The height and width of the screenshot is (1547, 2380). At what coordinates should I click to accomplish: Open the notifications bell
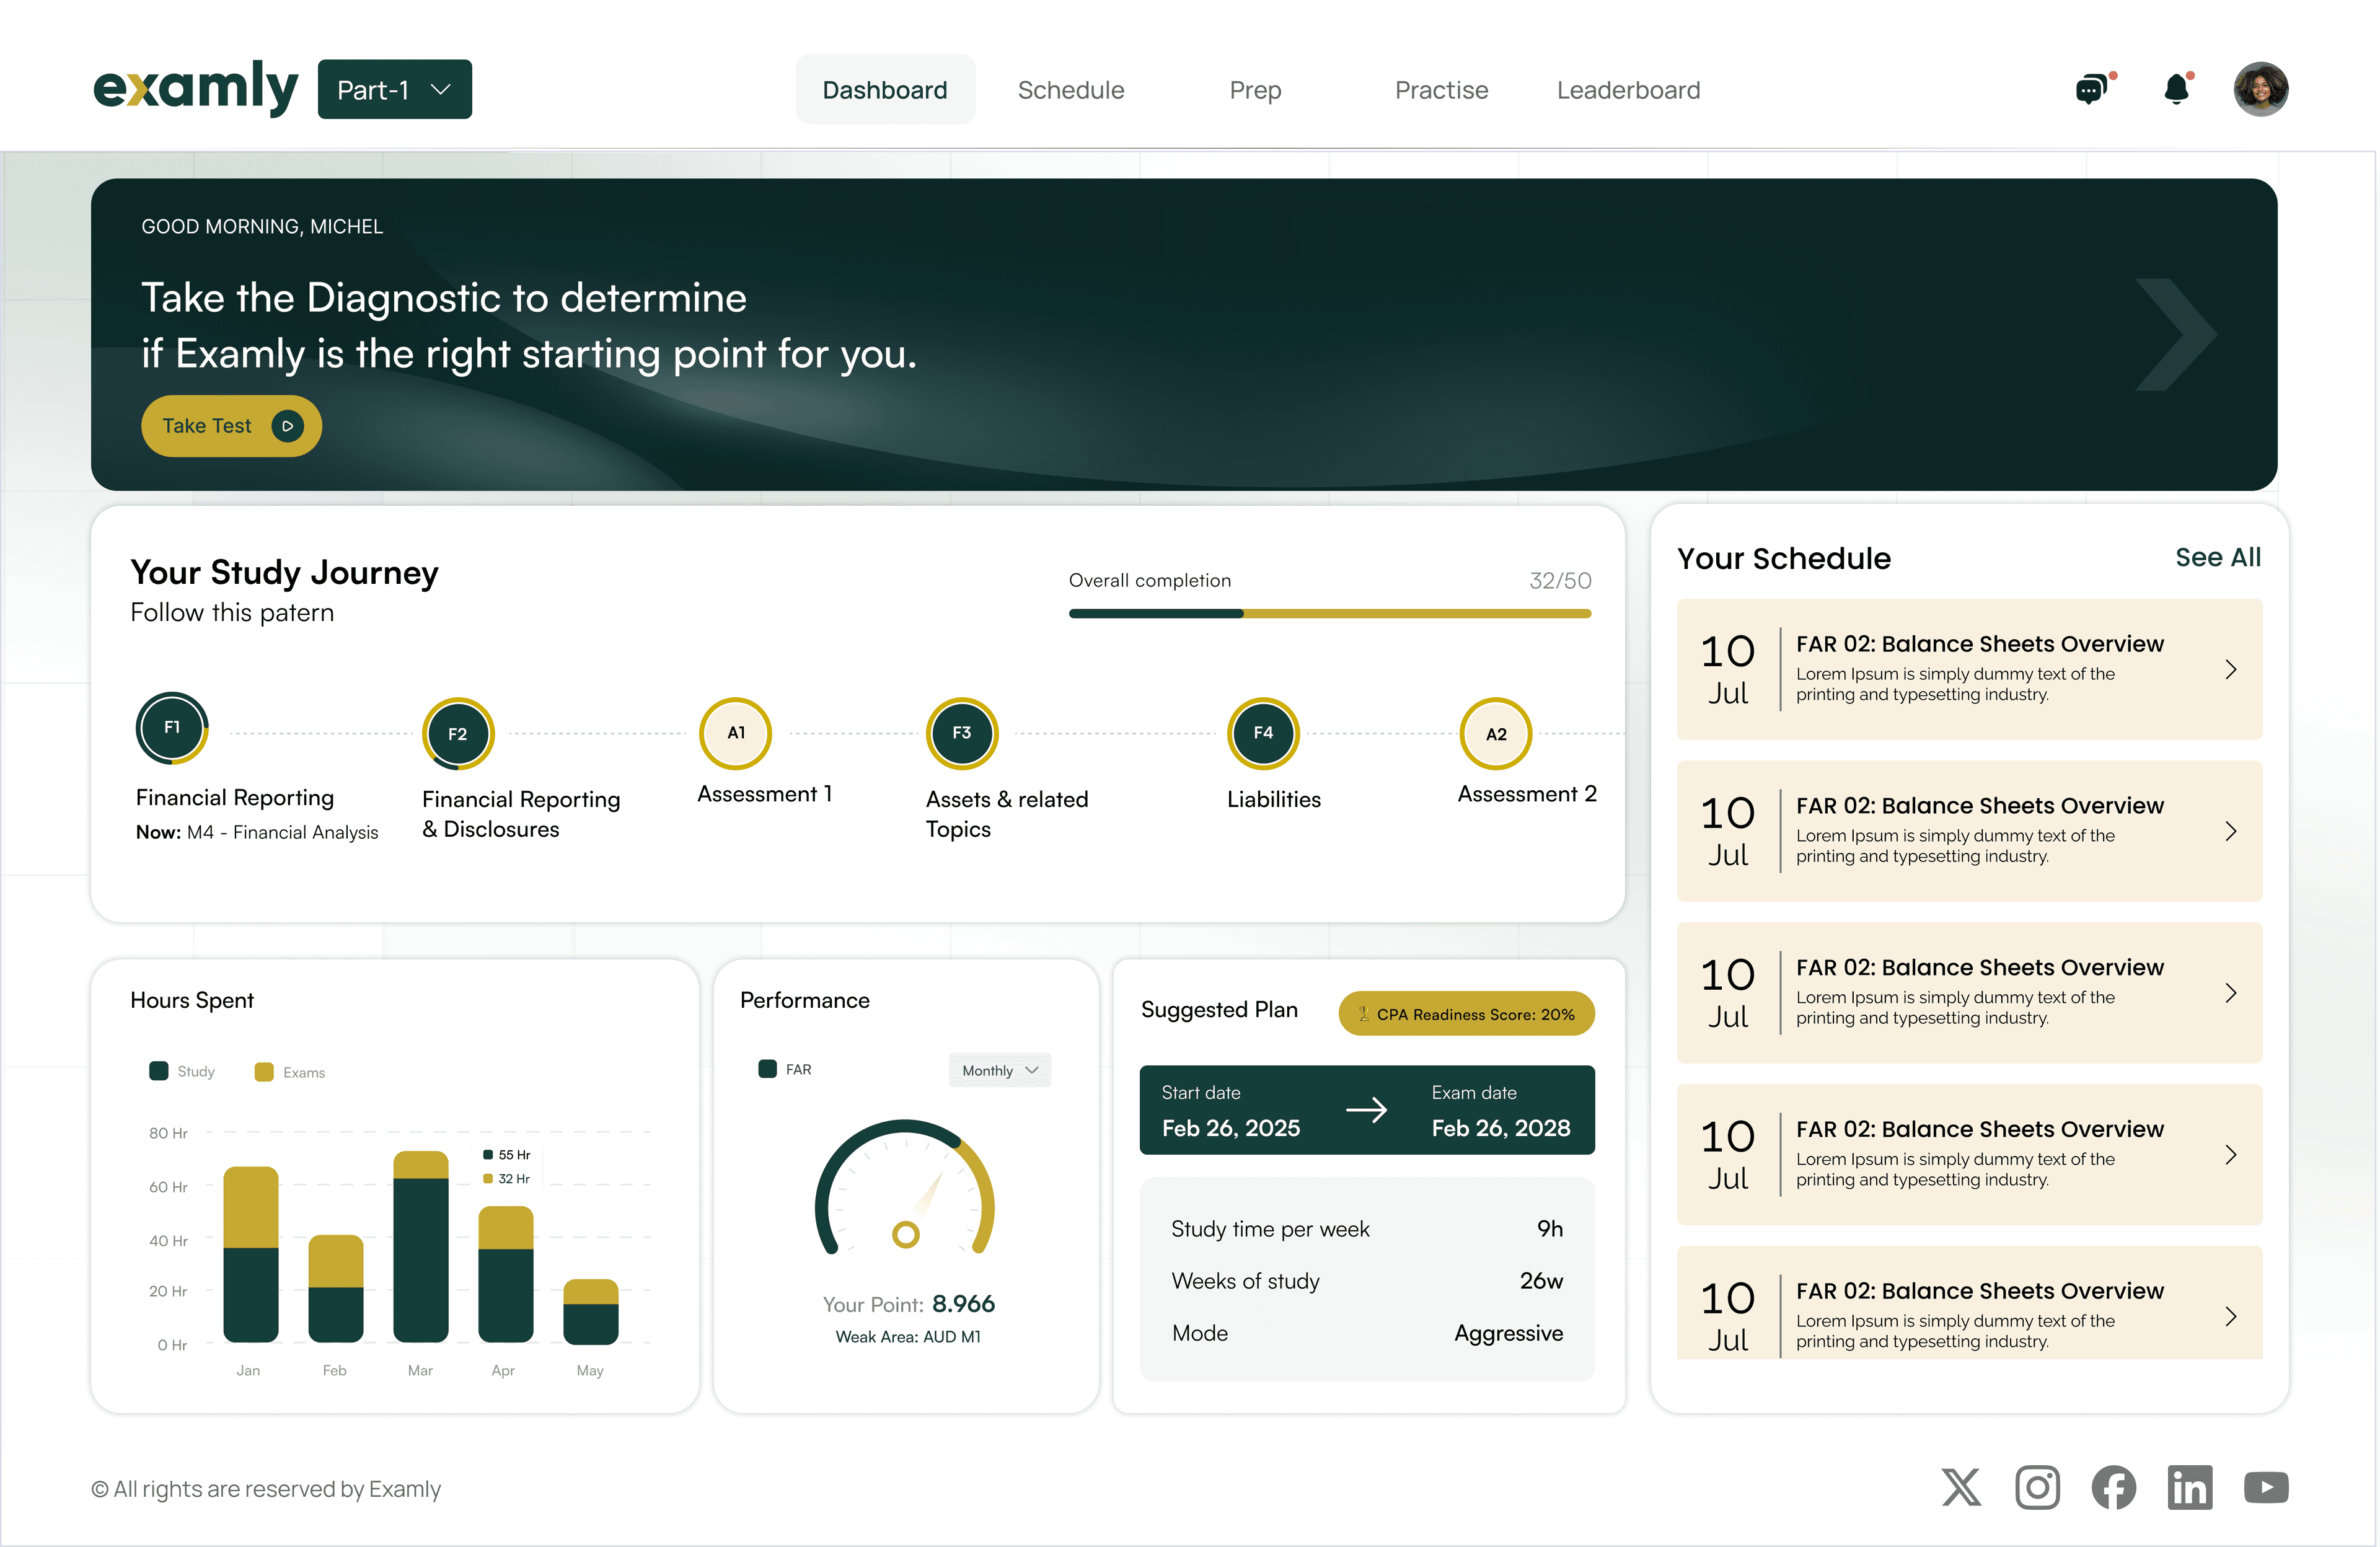pos(2177,89)
